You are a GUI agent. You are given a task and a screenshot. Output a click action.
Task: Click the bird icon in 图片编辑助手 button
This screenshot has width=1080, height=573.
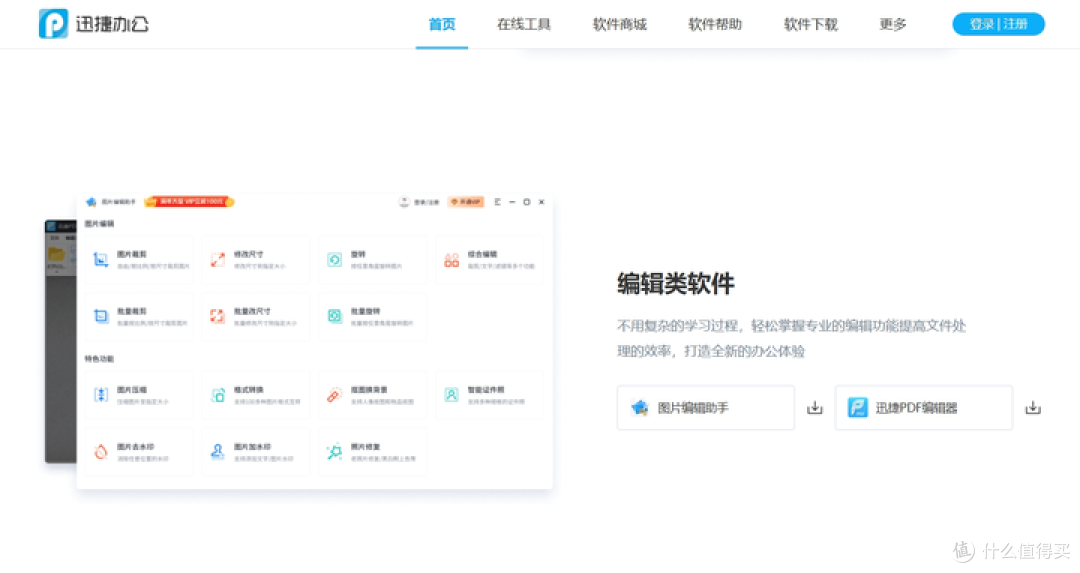coord(640,408)
